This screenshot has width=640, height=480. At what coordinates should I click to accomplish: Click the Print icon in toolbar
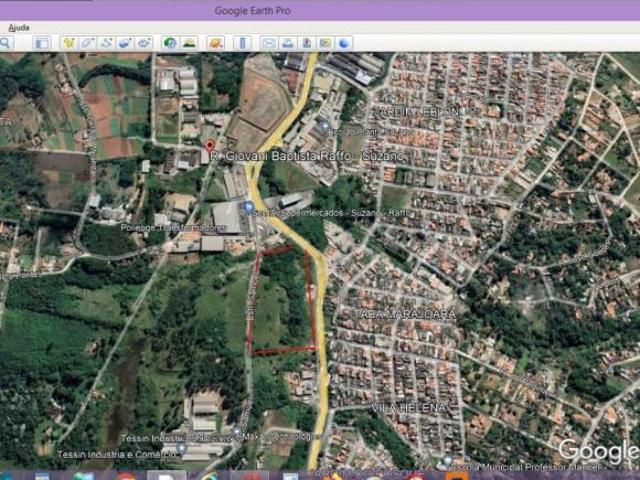coord(287,43)
